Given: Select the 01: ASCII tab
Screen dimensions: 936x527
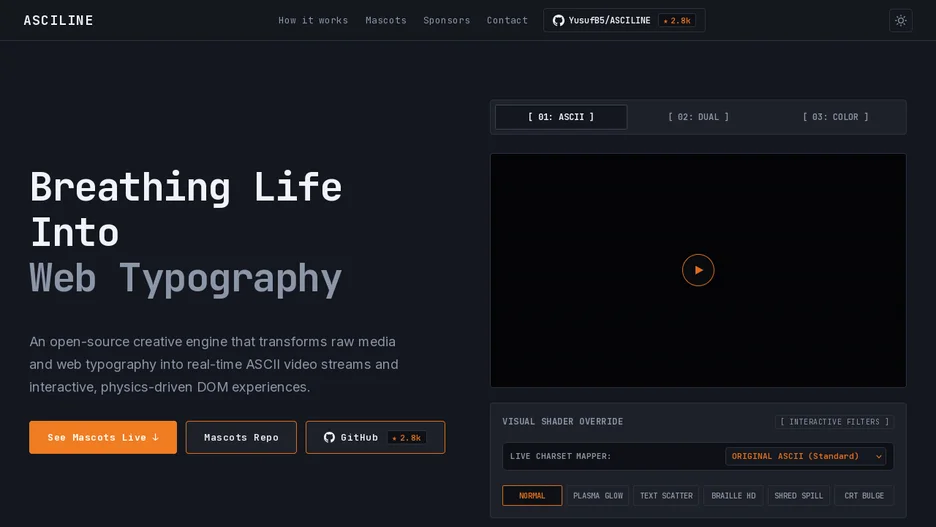Looking at the screenshot, I should (561, 117).
